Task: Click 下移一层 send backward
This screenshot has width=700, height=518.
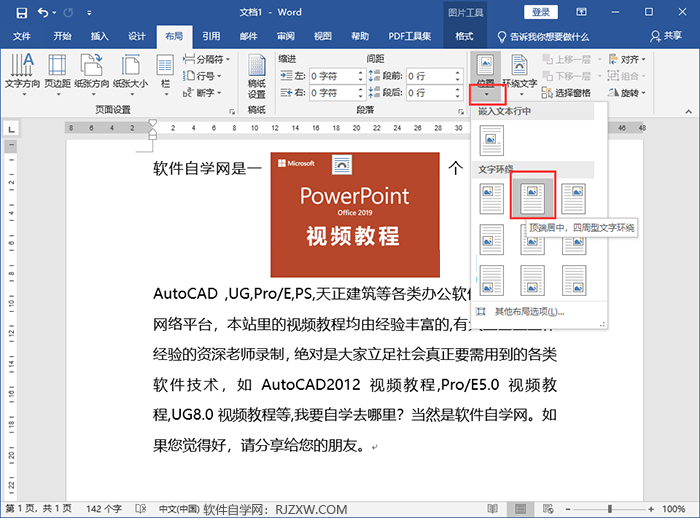Action: [x=566, y=76]
